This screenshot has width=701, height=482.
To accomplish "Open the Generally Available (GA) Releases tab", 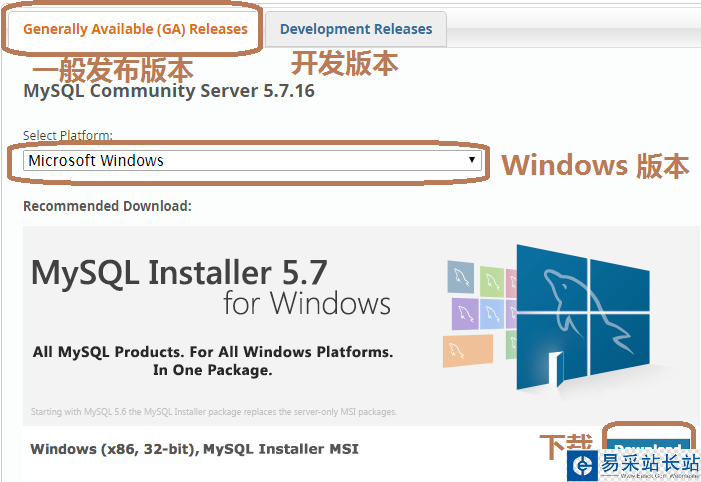I will (135, 29).
